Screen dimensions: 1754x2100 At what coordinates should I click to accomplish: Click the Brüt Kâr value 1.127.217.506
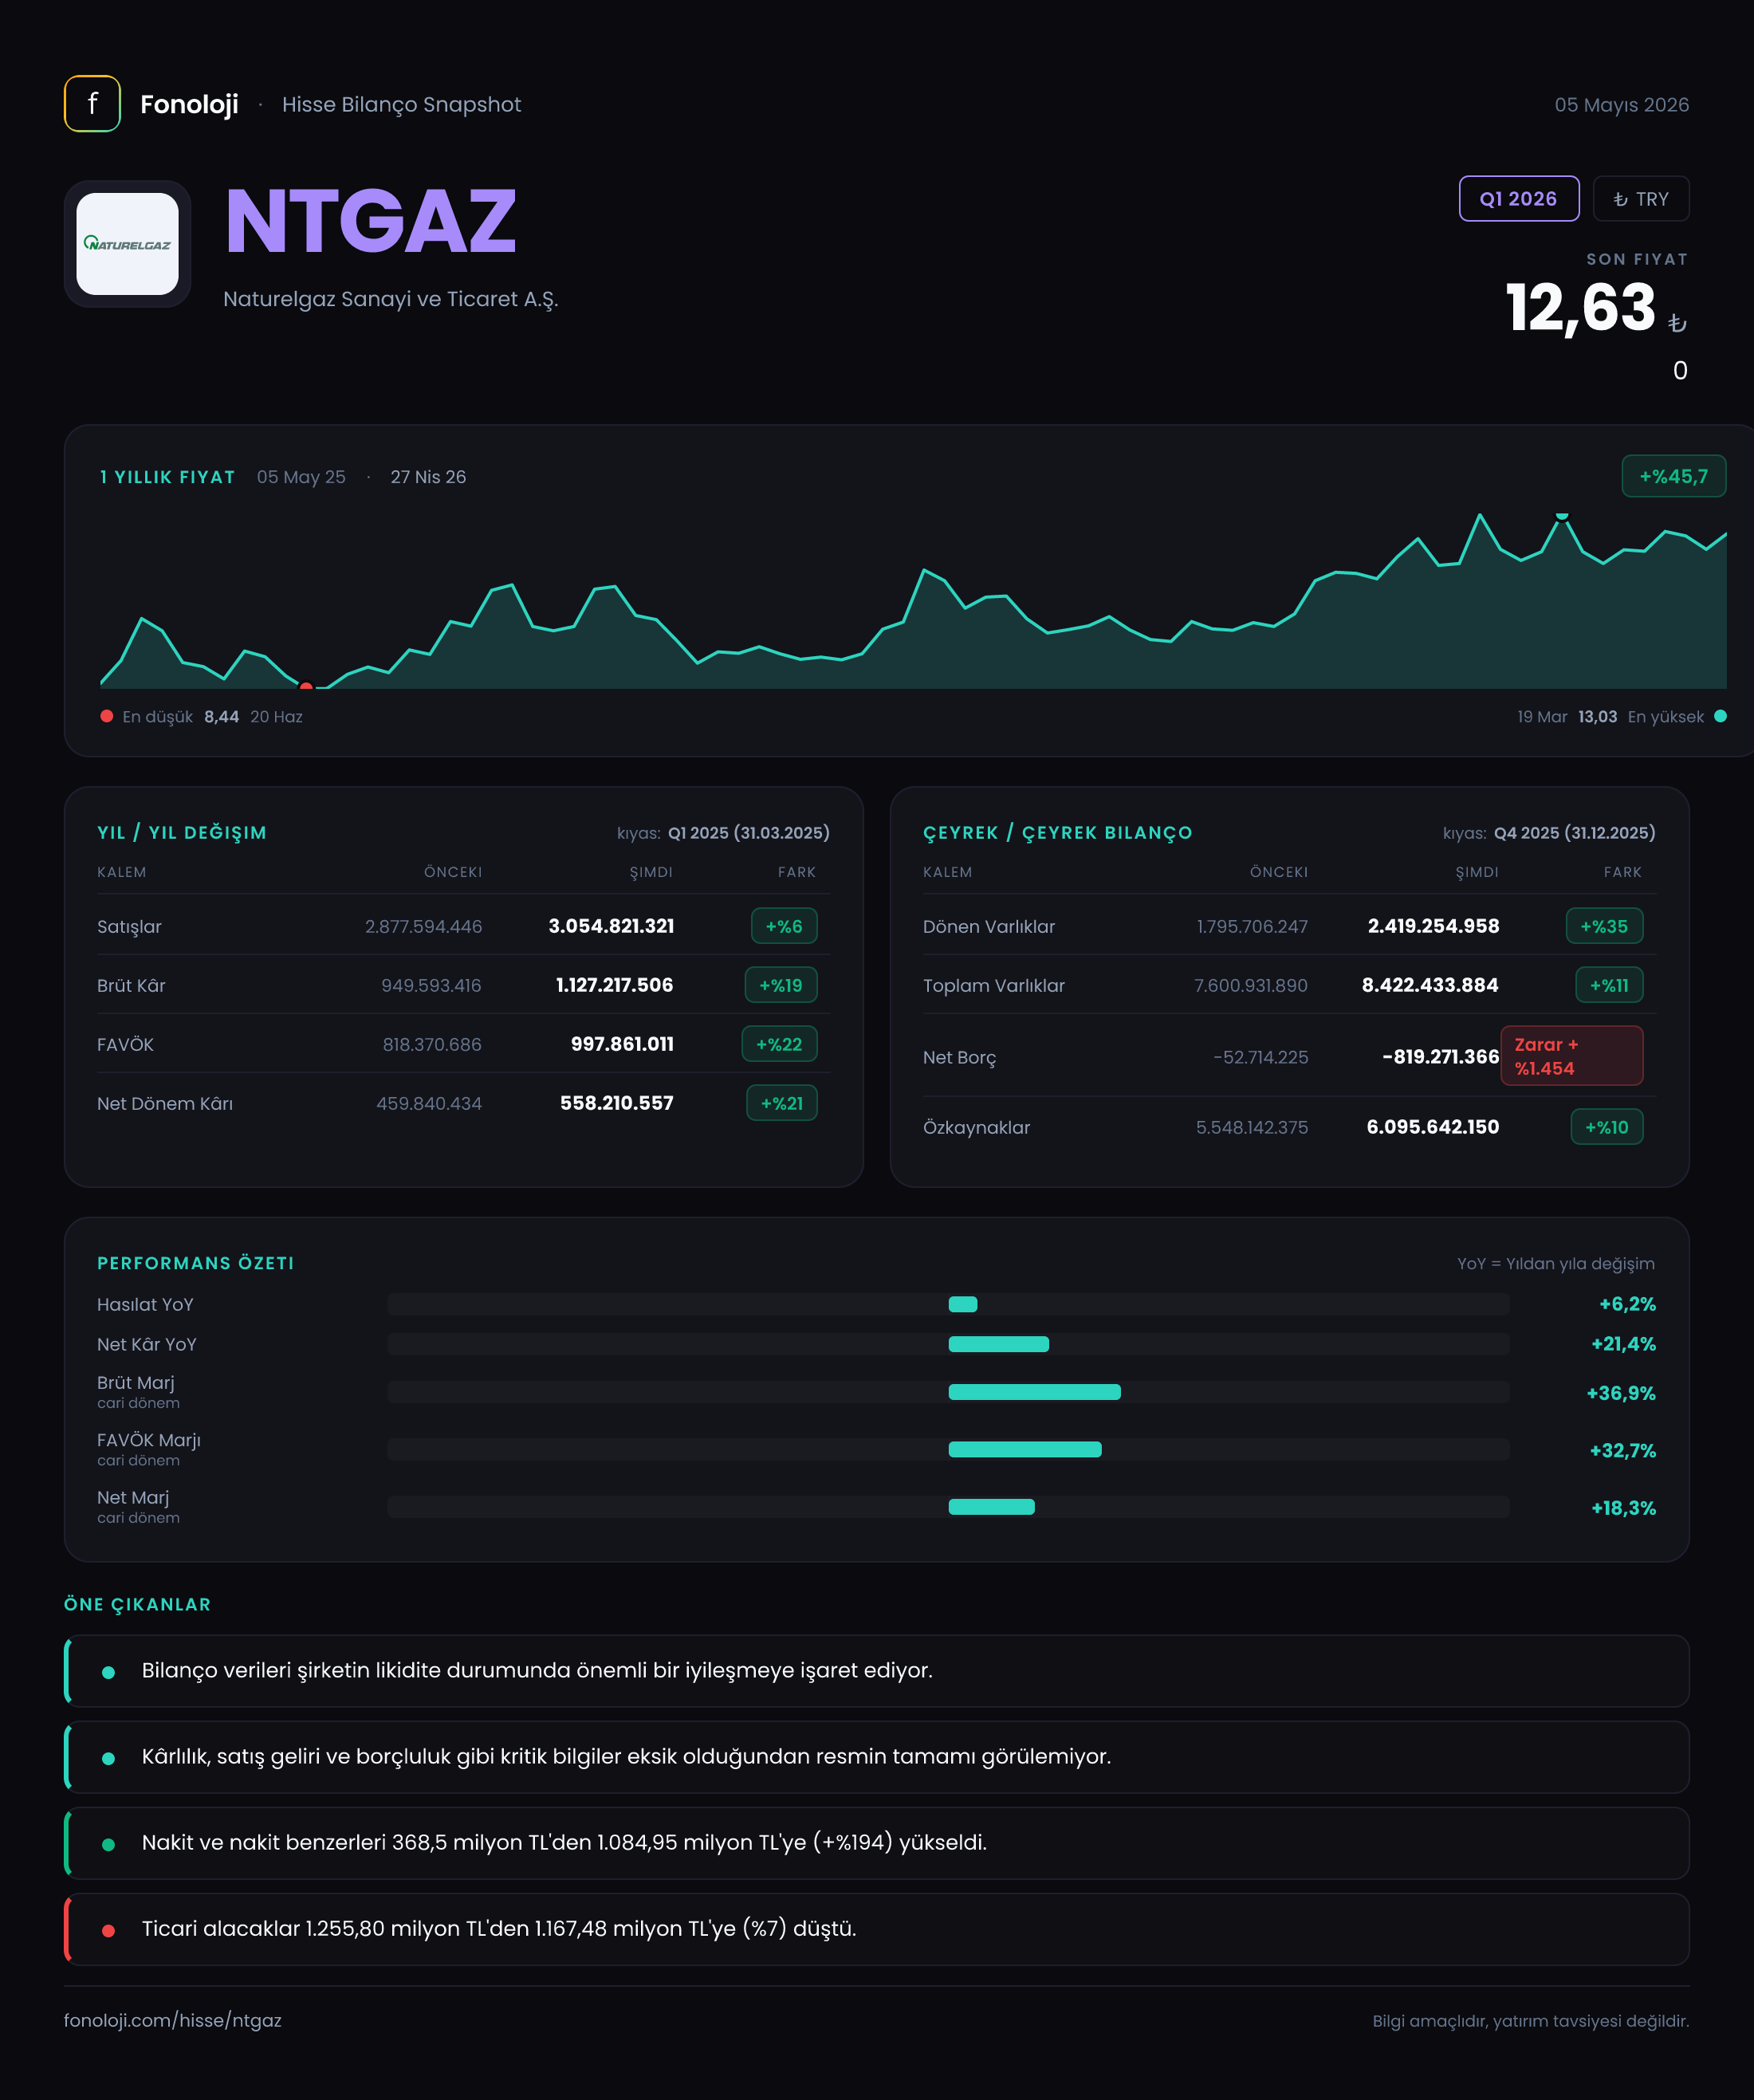coord(614,985)
